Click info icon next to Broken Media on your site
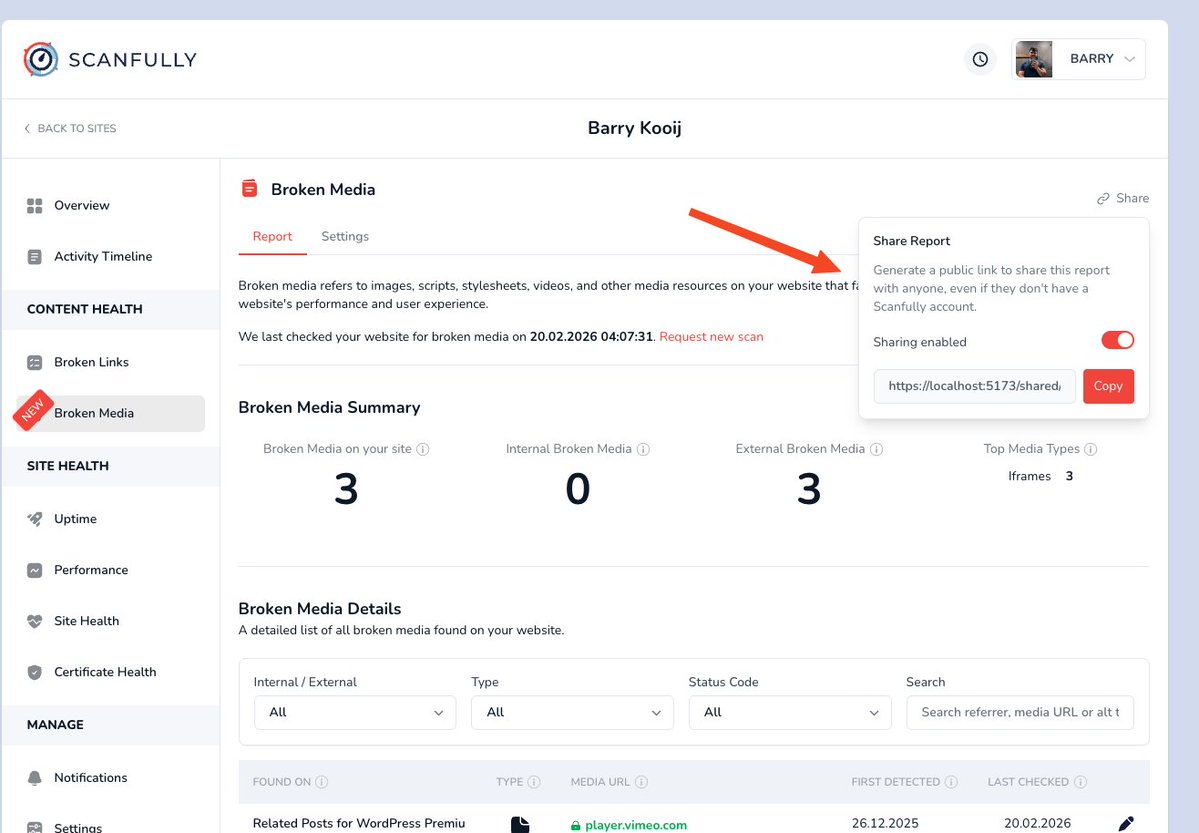This screenshot has width=1199, height=833. [x=423, y=449]
